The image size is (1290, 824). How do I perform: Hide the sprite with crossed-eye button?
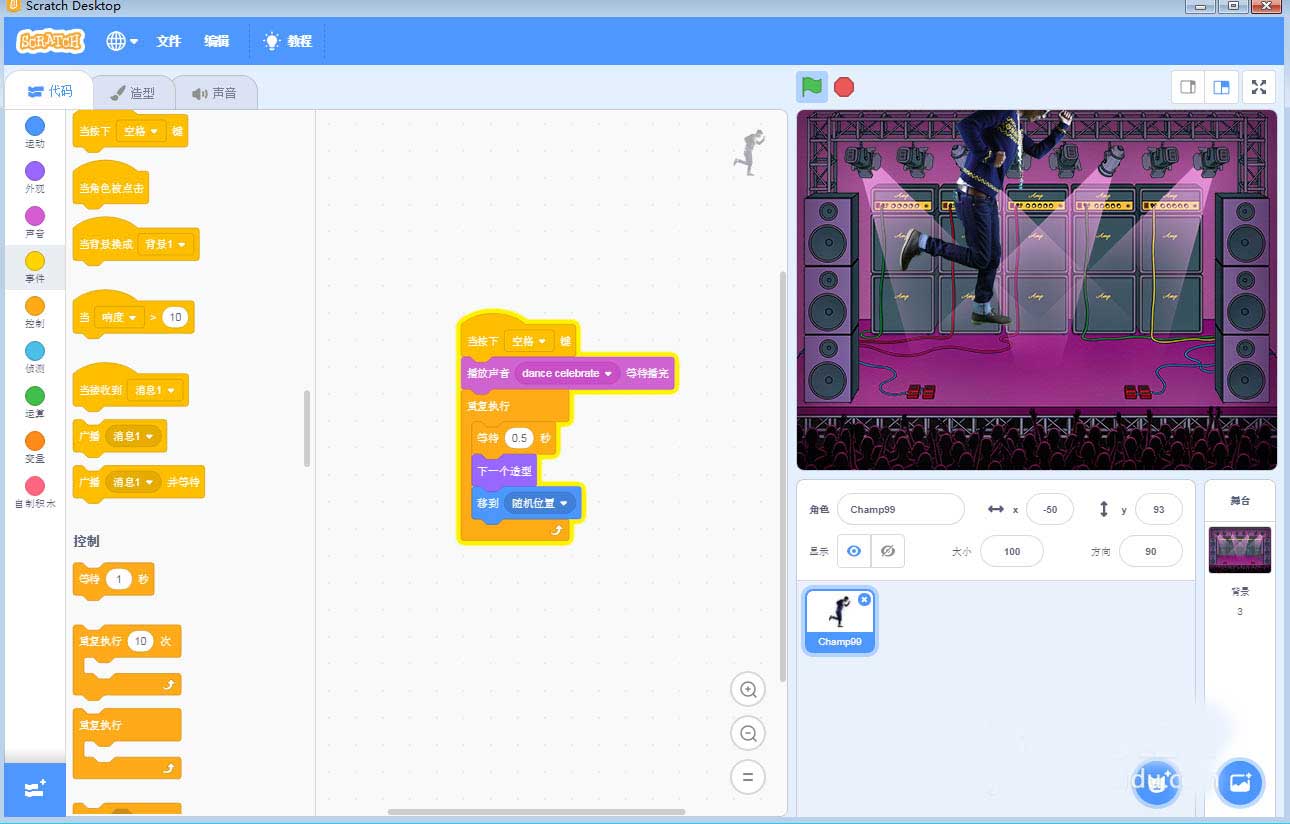(887, 551)
